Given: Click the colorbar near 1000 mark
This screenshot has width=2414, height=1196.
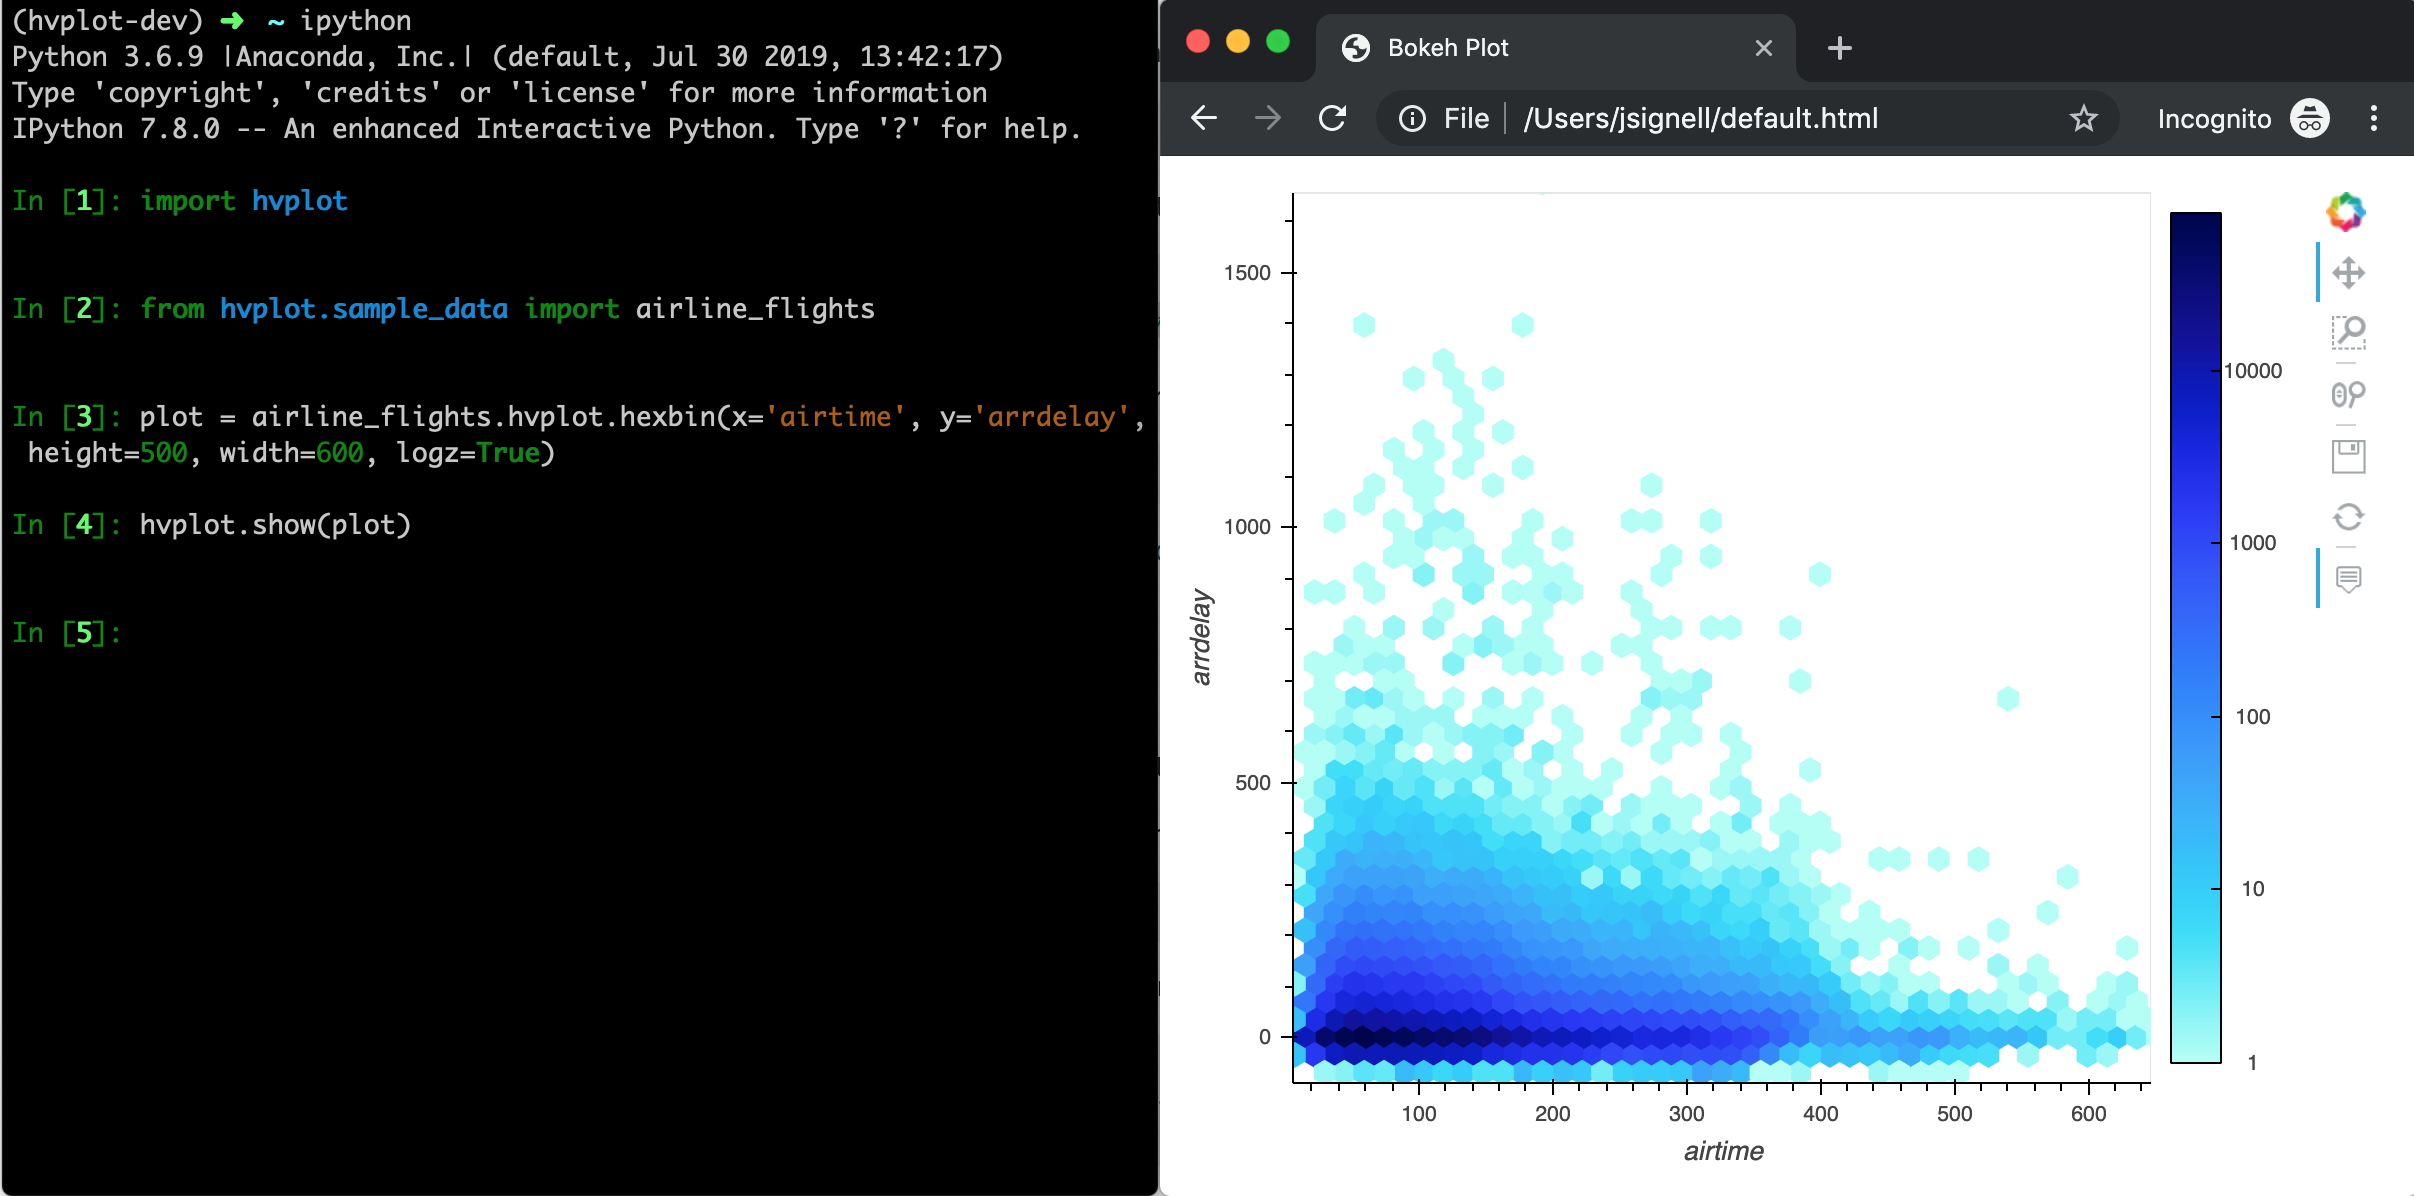Looking at the screenshot, I should (2195, 543).
